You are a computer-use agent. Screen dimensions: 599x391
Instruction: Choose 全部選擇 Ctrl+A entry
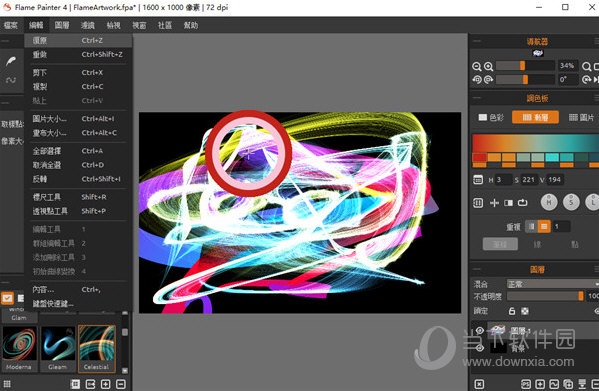click(x=78, y=151)
